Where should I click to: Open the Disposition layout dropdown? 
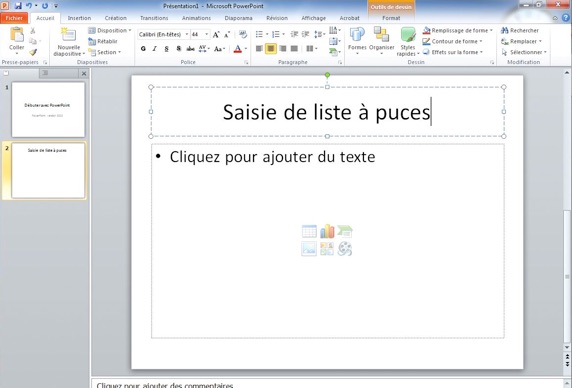(110, 31)
